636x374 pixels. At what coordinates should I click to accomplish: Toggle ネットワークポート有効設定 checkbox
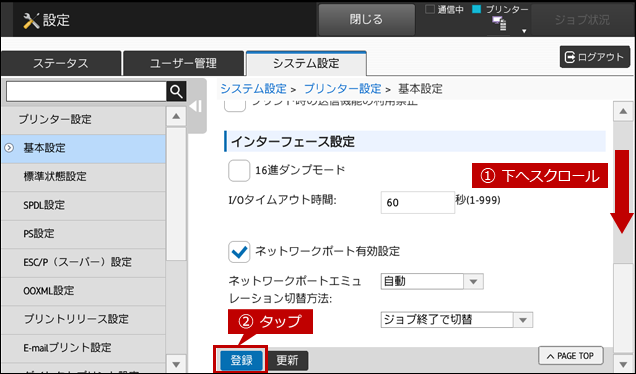(239, 251)
